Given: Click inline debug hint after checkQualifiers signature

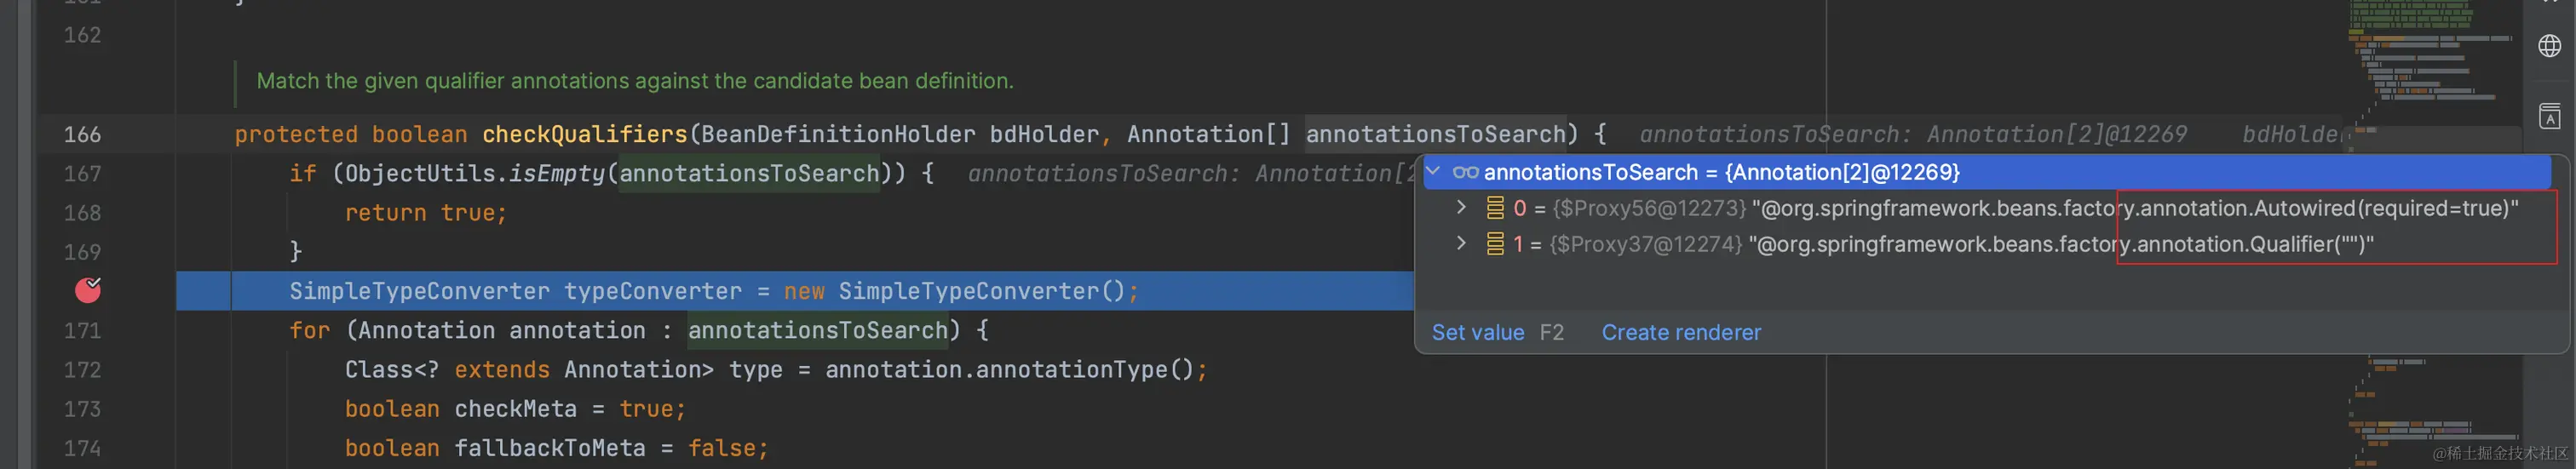Looking at the screenshot, I should click(1912, 134).
